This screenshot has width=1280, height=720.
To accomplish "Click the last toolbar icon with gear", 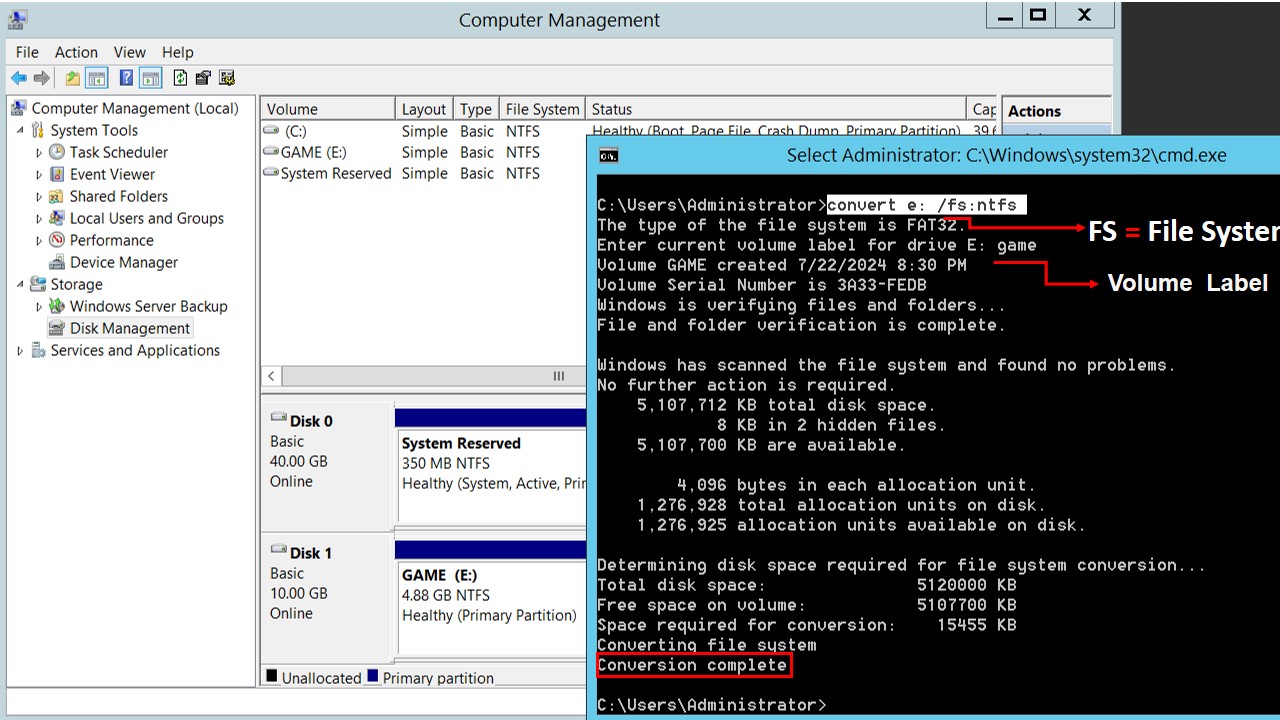I will tap(227, 78).
